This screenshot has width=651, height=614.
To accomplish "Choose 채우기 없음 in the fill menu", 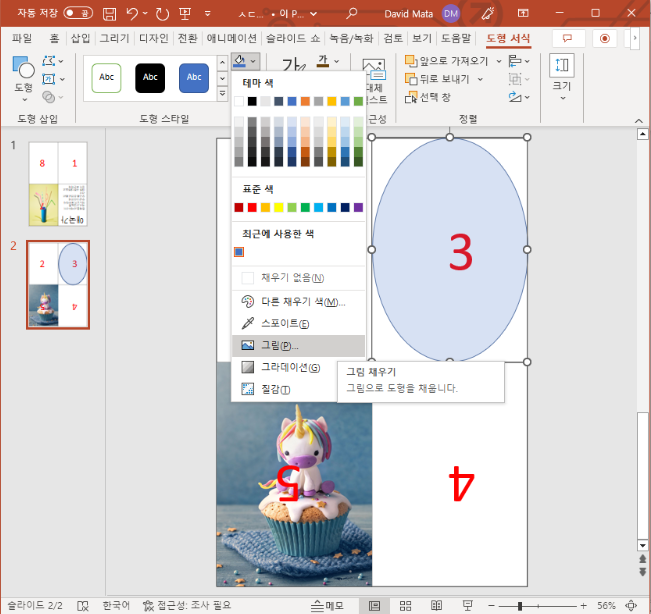I will [298, 277].
